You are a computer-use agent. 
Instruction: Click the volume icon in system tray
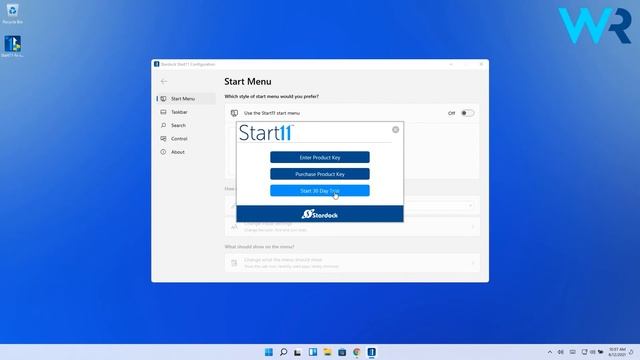(x=561, y=352)
